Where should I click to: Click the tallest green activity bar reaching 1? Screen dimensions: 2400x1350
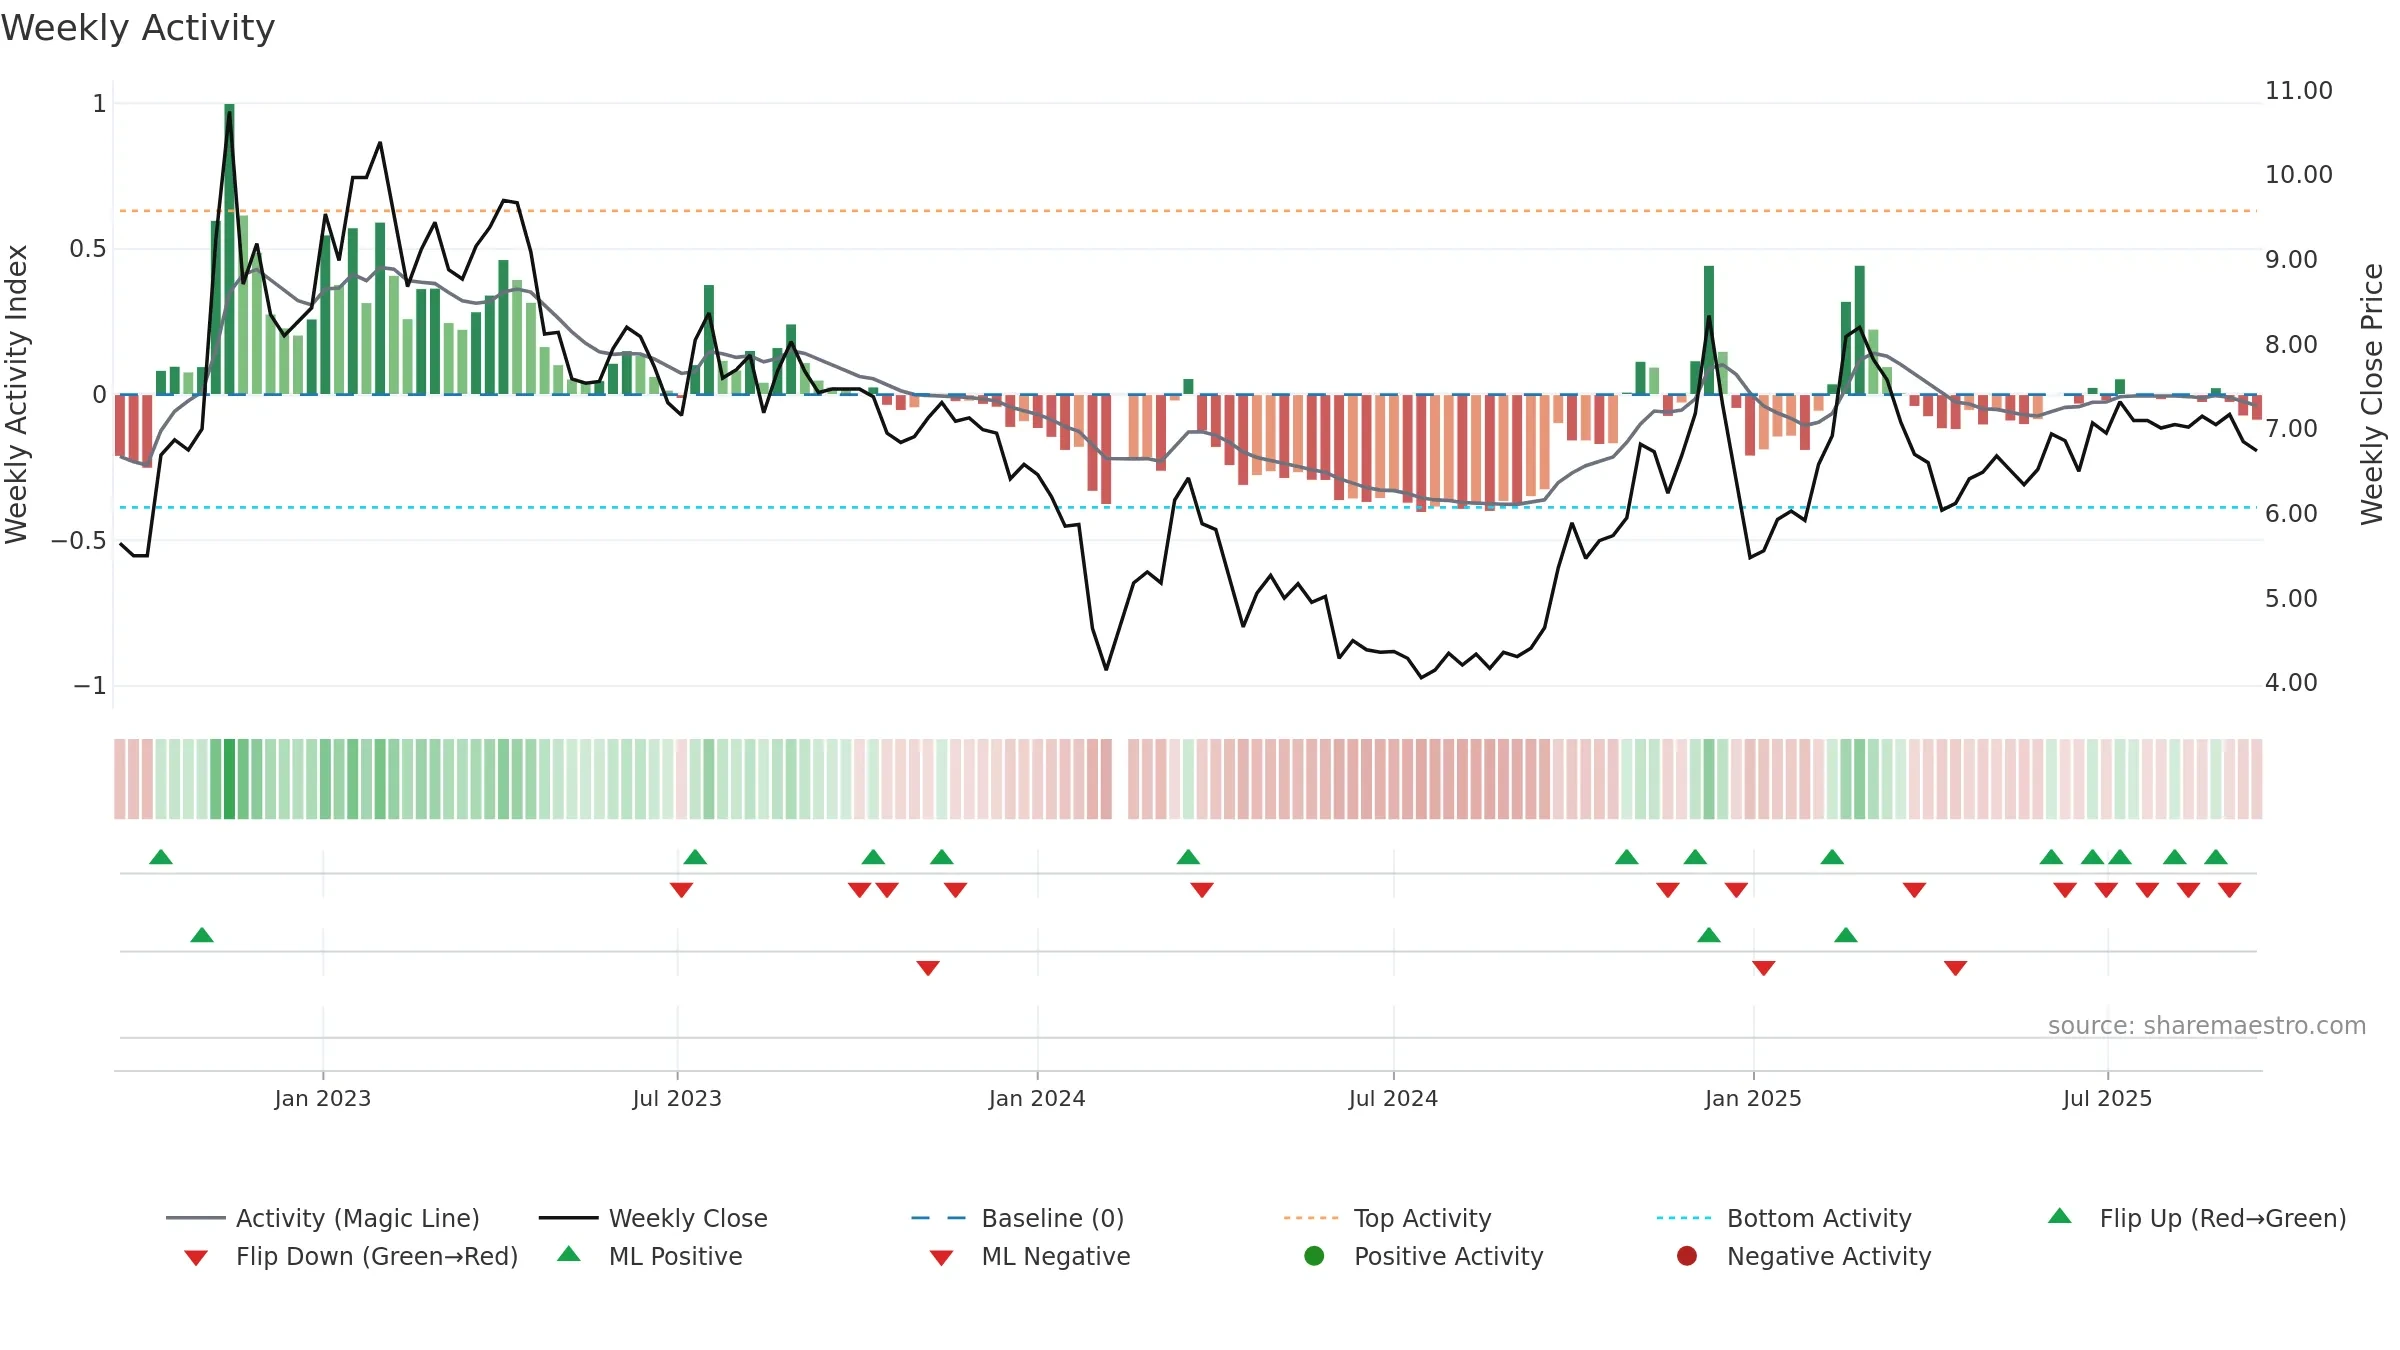[x=229, y=248]
